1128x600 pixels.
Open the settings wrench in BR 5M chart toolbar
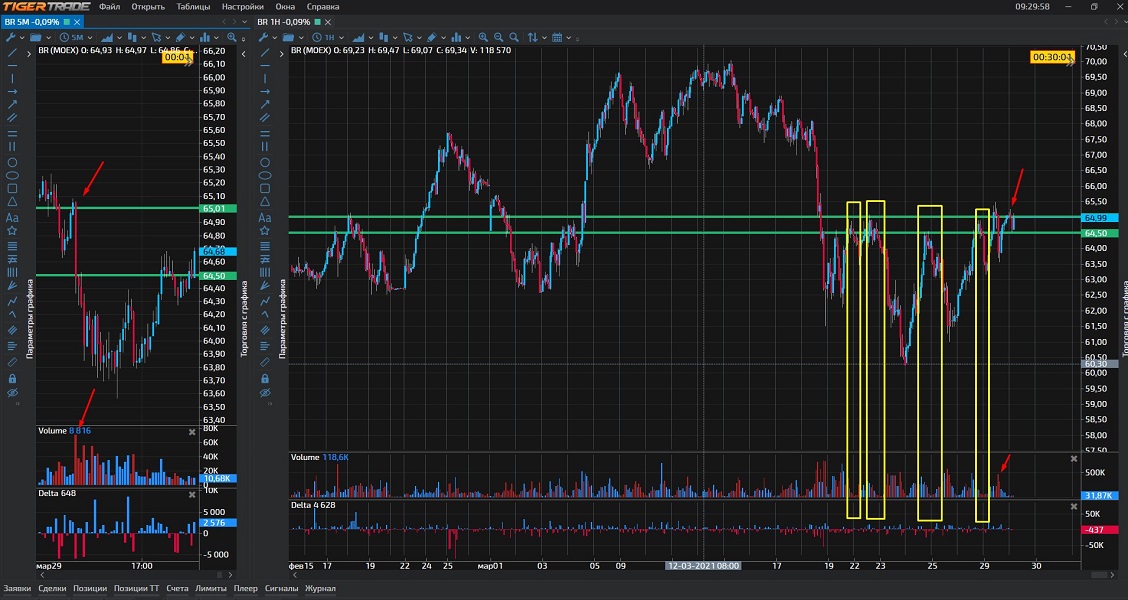[10, 37]
